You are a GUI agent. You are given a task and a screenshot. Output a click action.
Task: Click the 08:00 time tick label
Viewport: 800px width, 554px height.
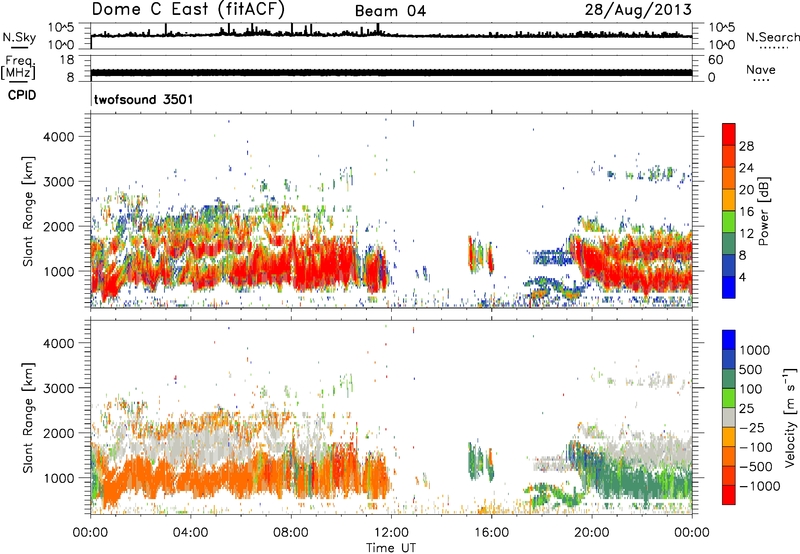click(291, 533)
